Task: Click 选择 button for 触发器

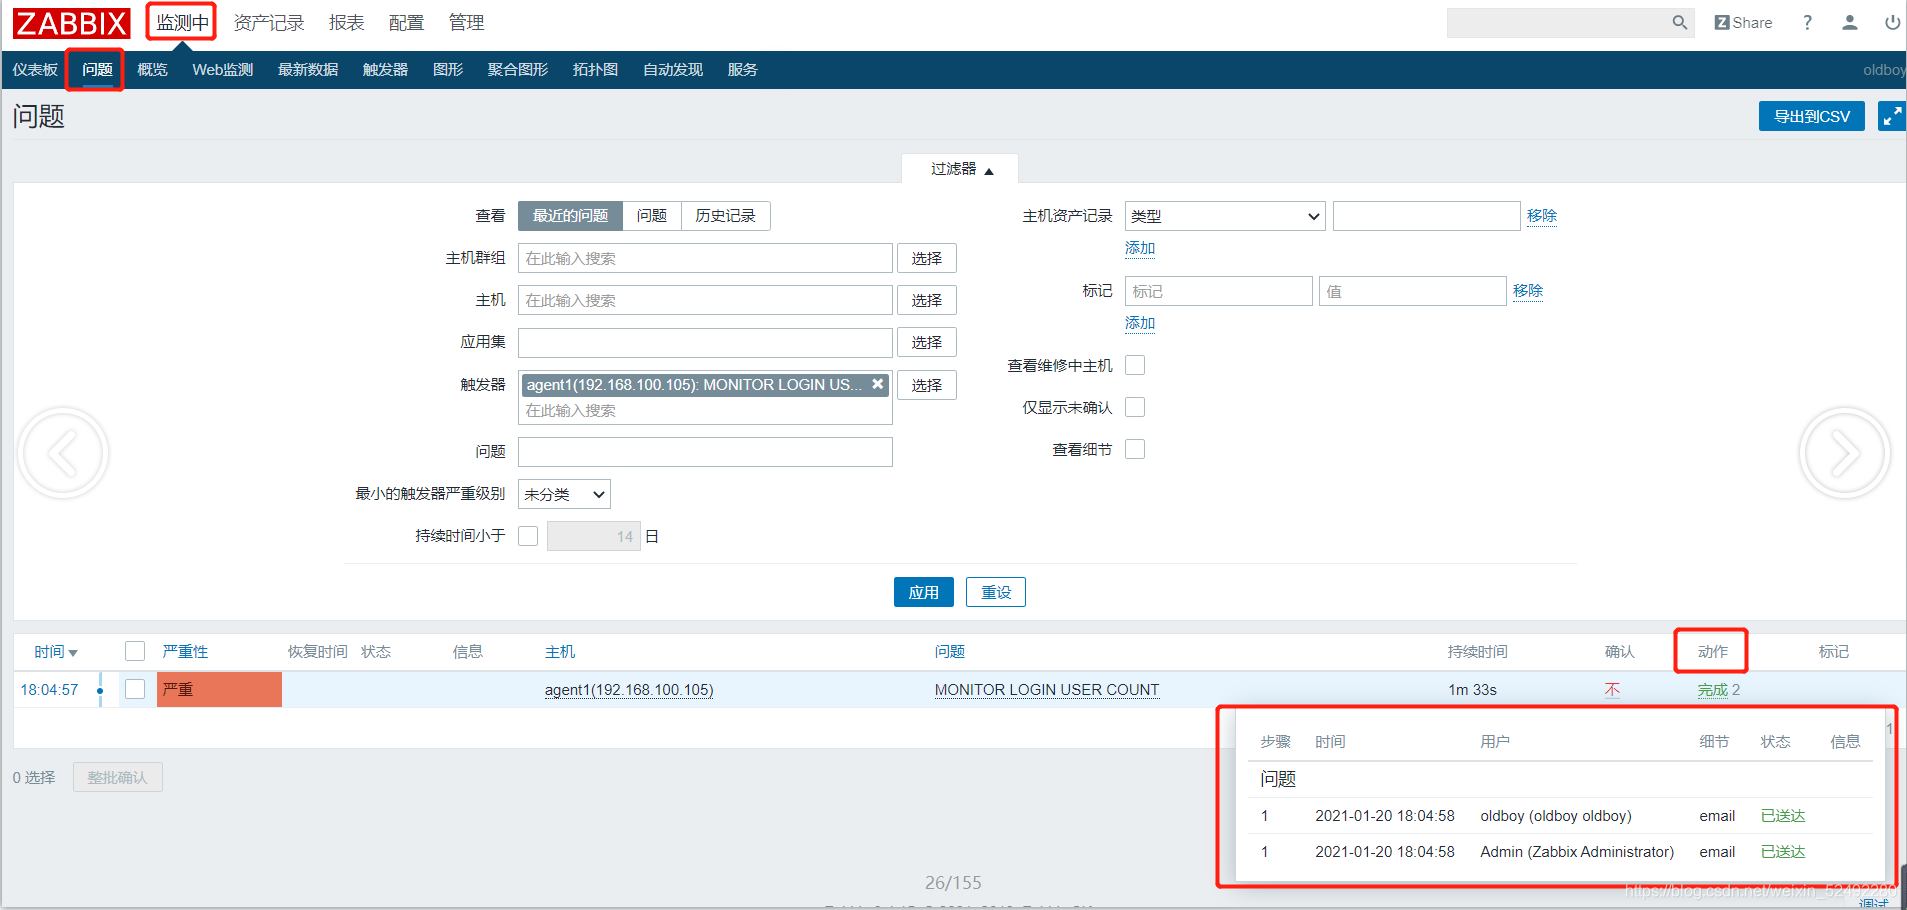Action: [927, 385]
